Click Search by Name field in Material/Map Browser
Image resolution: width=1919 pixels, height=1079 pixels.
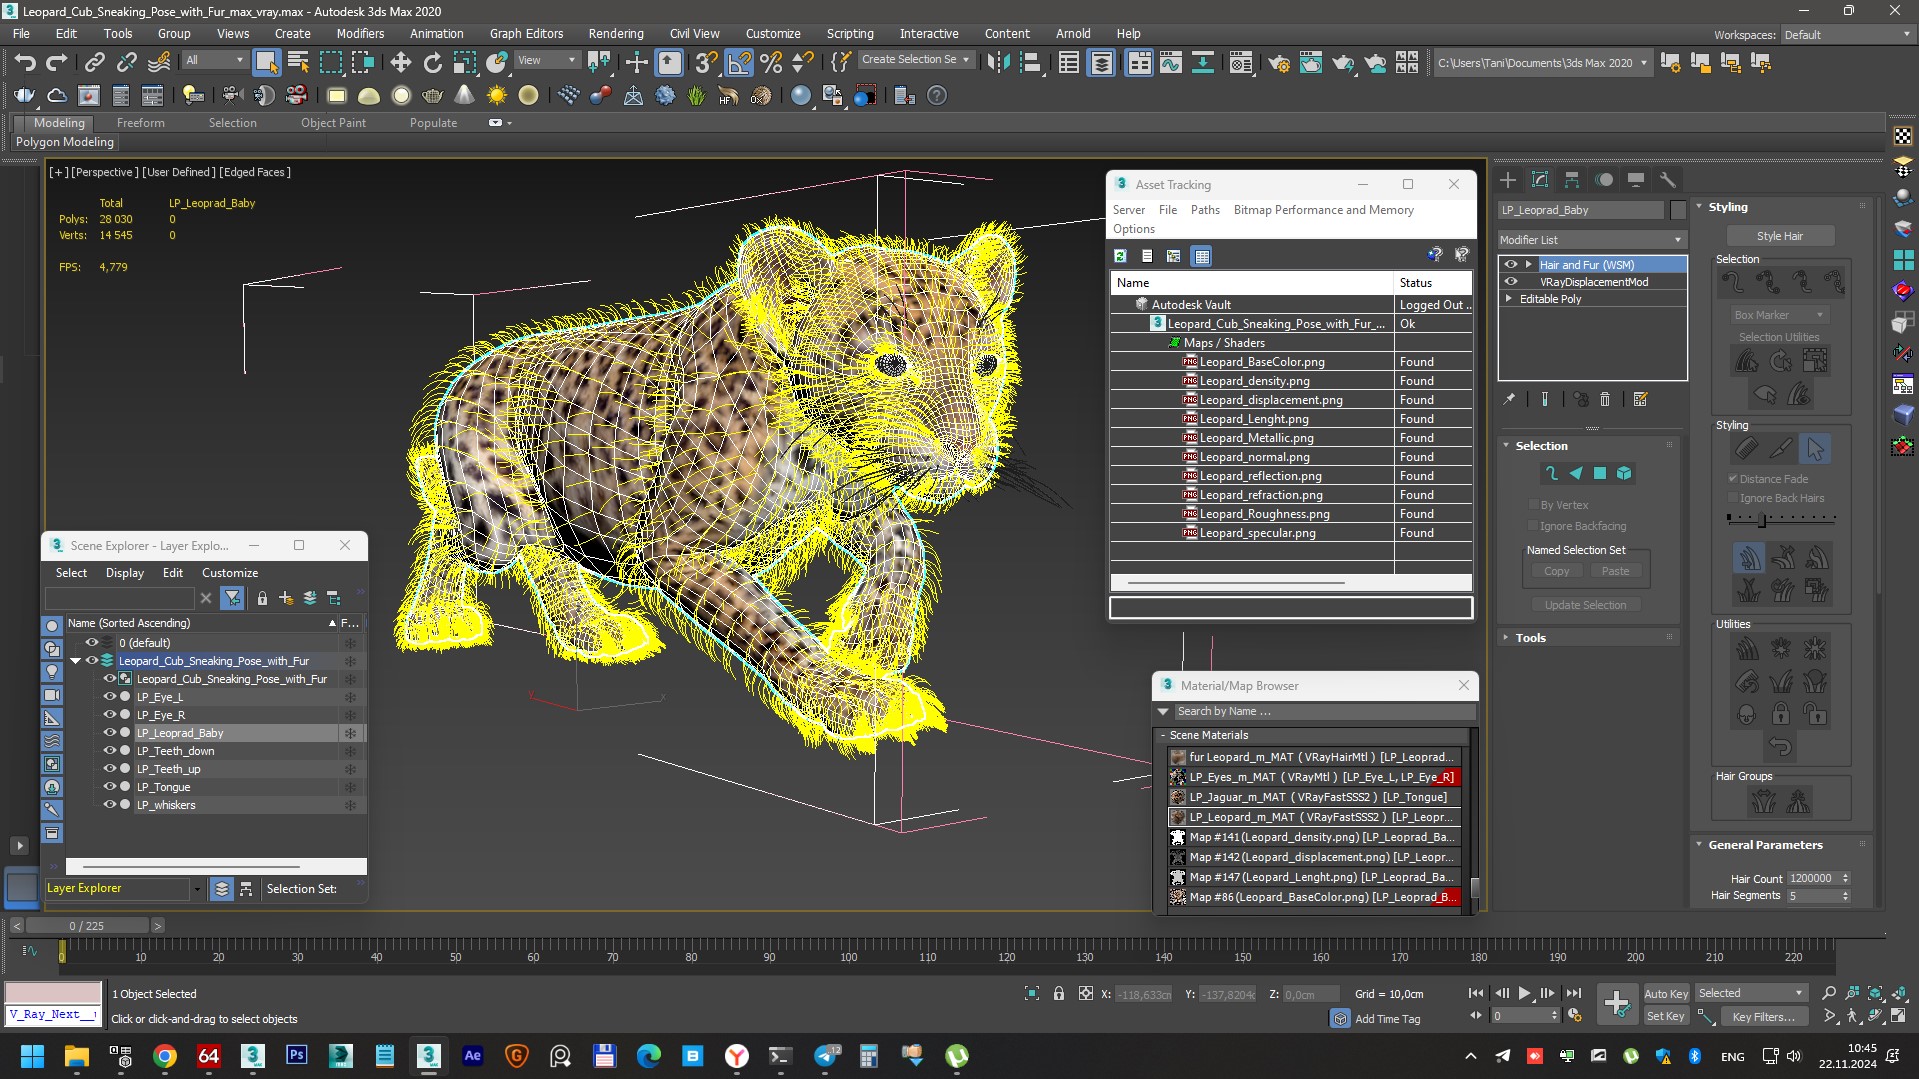point(1324,711)
